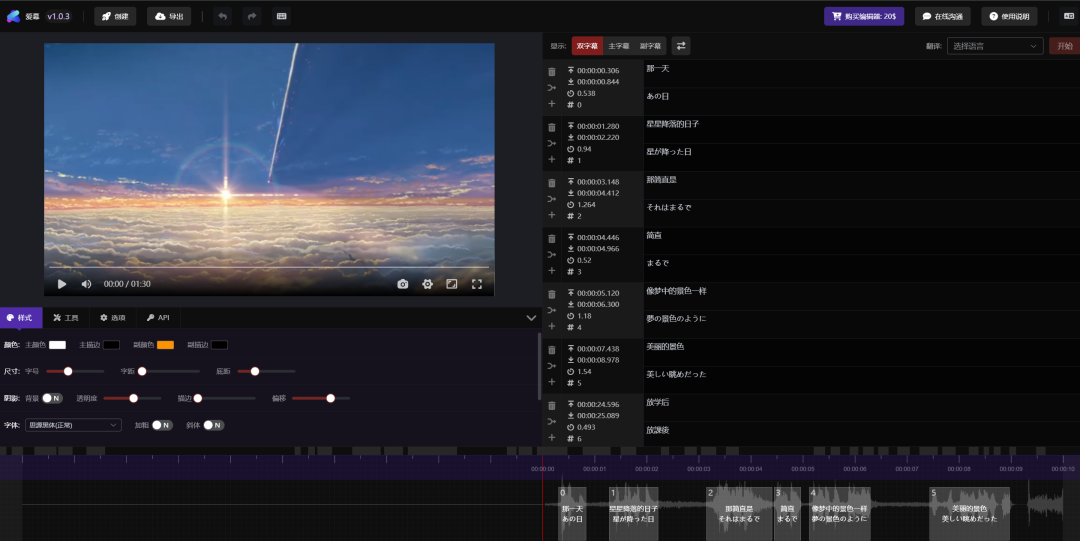Add subtitle after row 那一天

click(x=552, y=104)
